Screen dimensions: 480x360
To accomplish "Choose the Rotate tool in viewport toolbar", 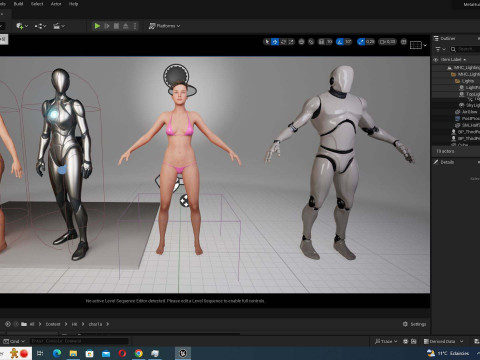I will [x=283, y=42].
